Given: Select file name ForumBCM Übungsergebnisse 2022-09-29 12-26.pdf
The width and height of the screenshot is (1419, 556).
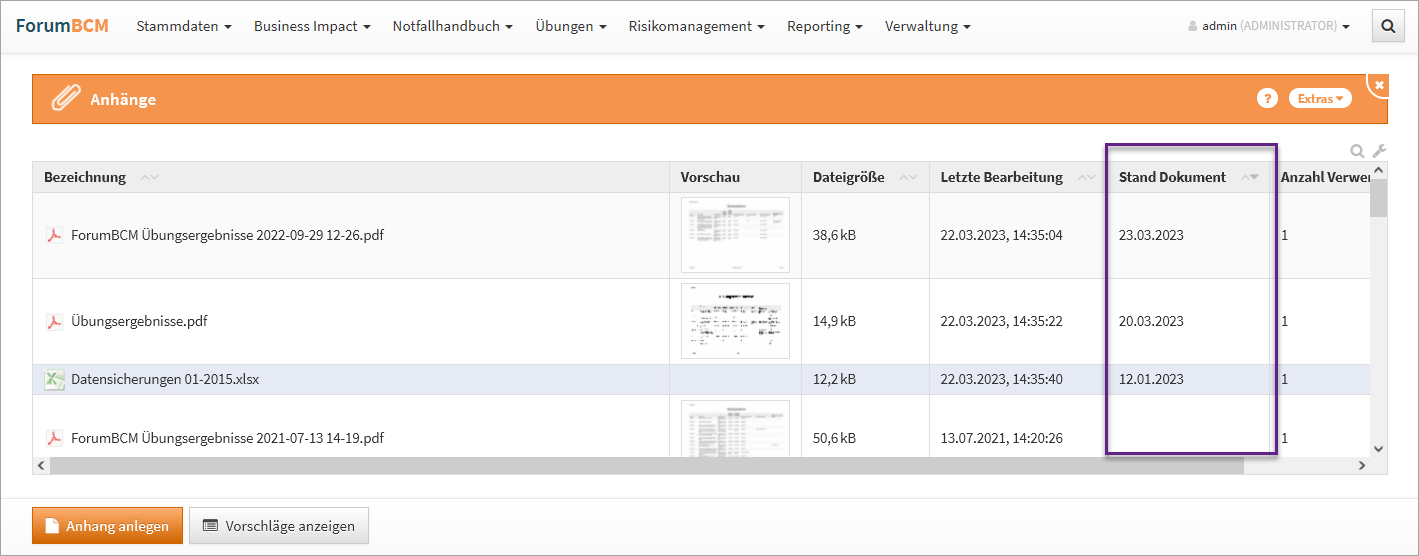Looking at the screenshot, I should 228,236.
